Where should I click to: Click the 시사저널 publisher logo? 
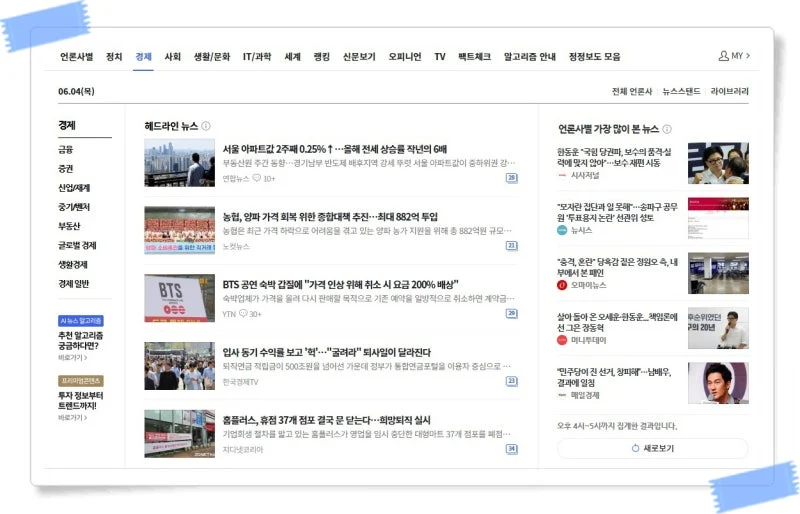point(562,175)
